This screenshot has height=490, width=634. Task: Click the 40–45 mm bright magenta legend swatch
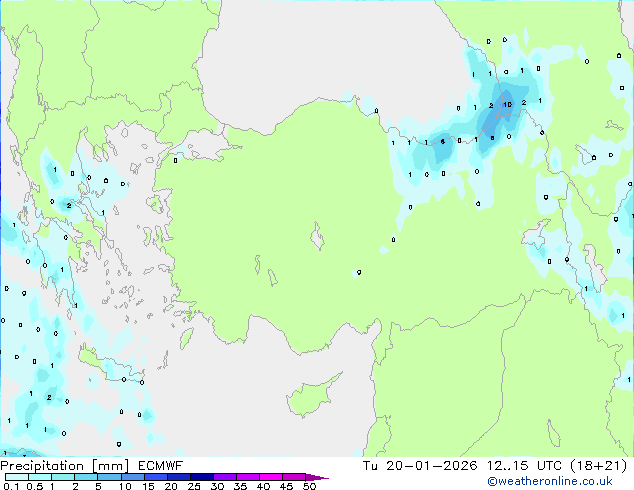pos(271,477)
